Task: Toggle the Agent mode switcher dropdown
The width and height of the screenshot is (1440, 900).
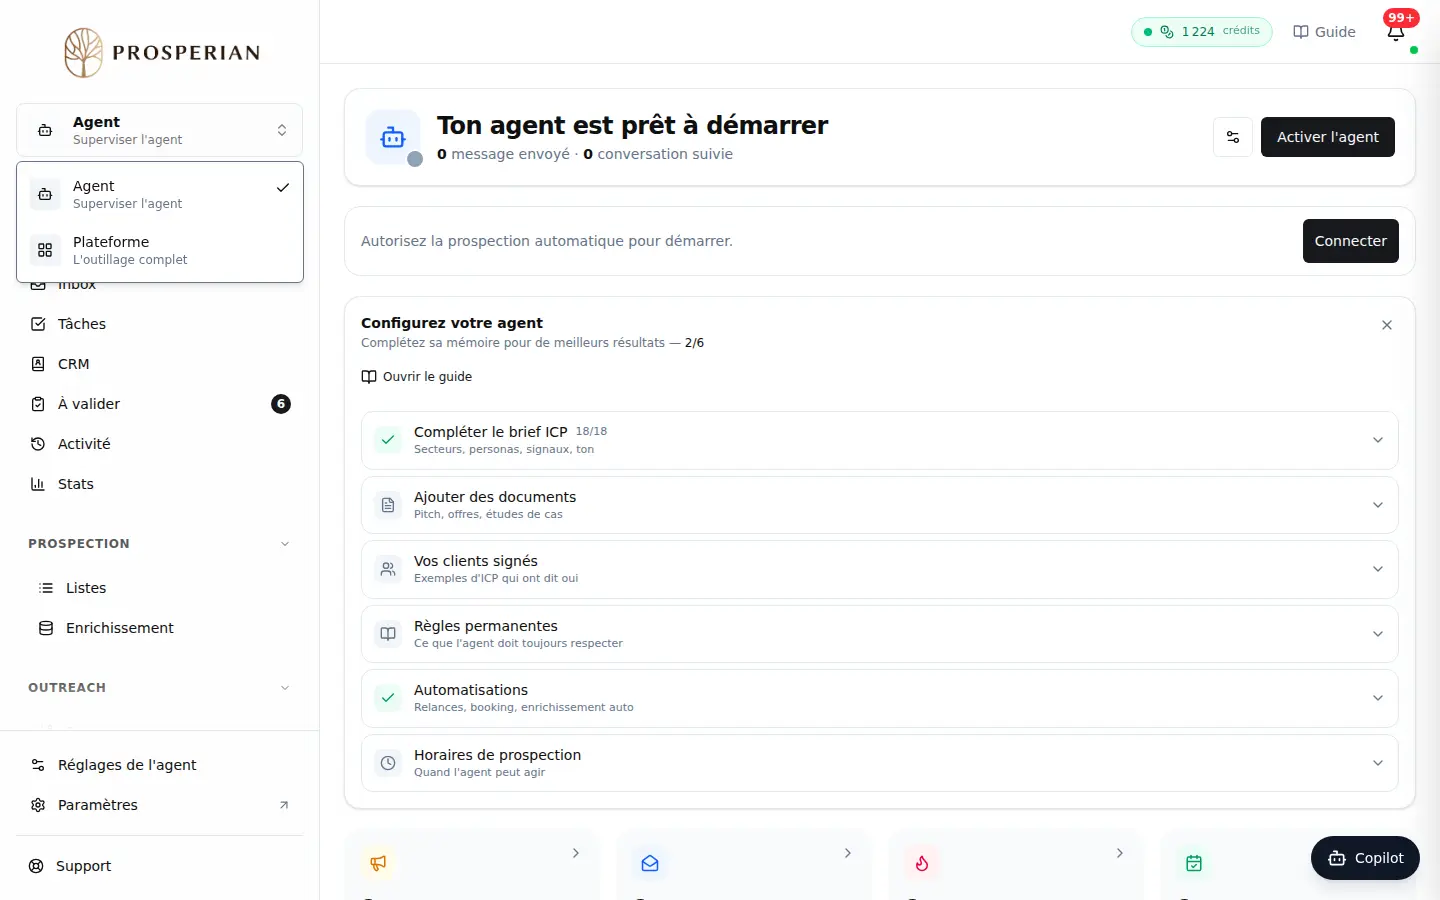Action: (160, 130)
